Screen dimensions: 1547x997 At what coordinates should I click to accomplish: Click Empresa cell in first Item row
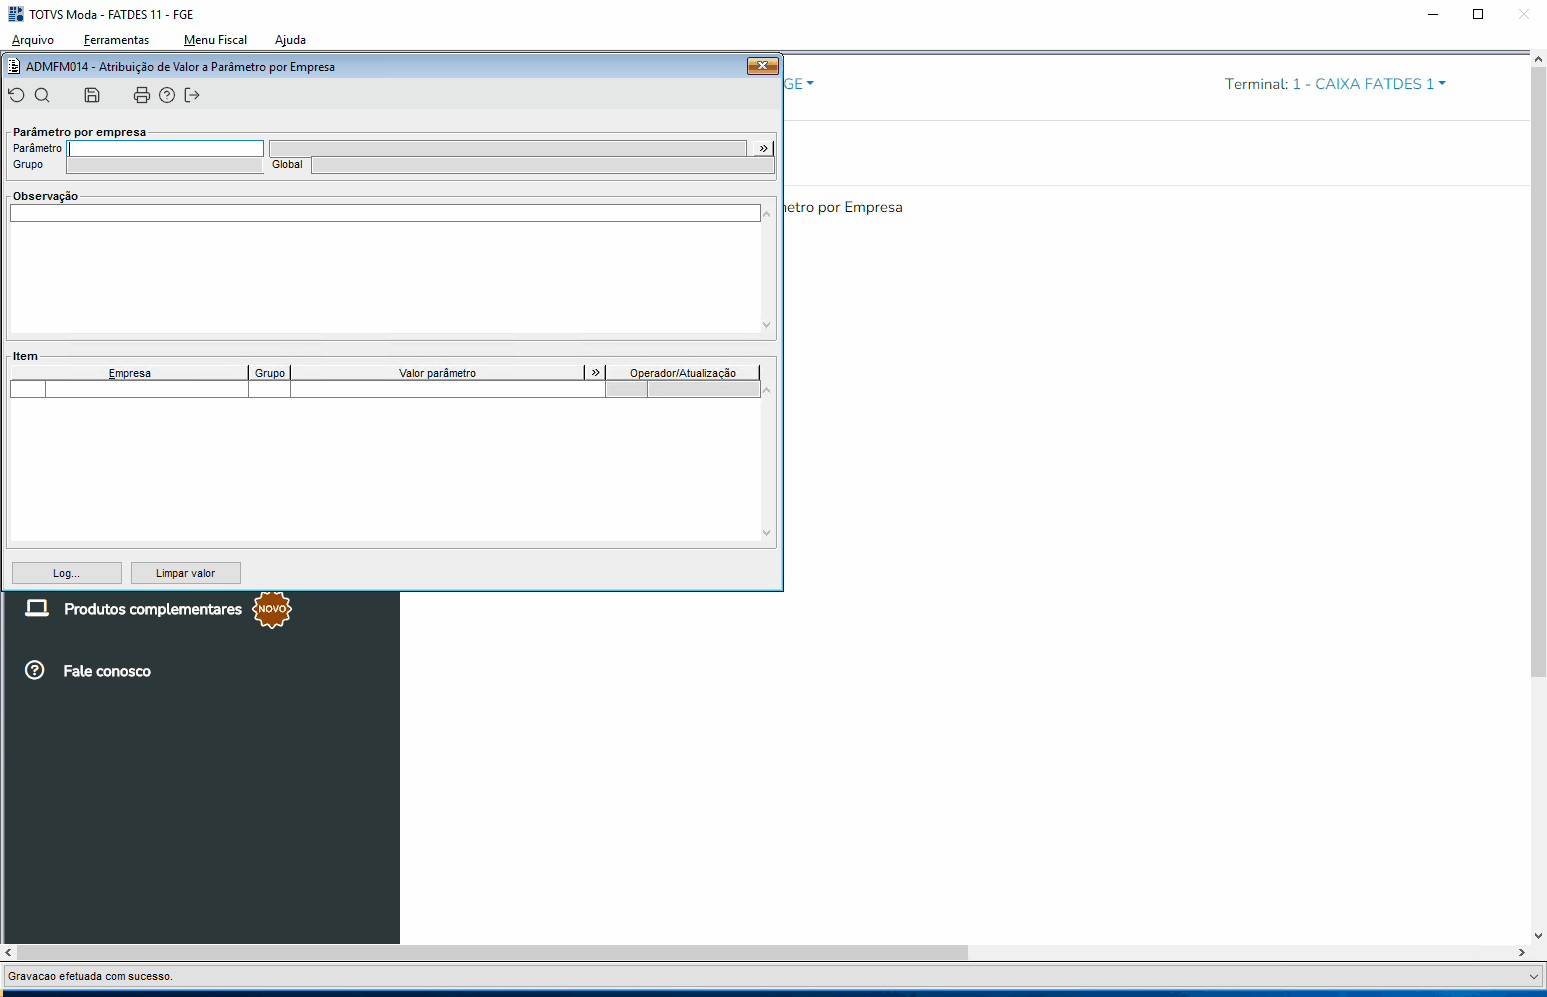[x=147, y=389]
